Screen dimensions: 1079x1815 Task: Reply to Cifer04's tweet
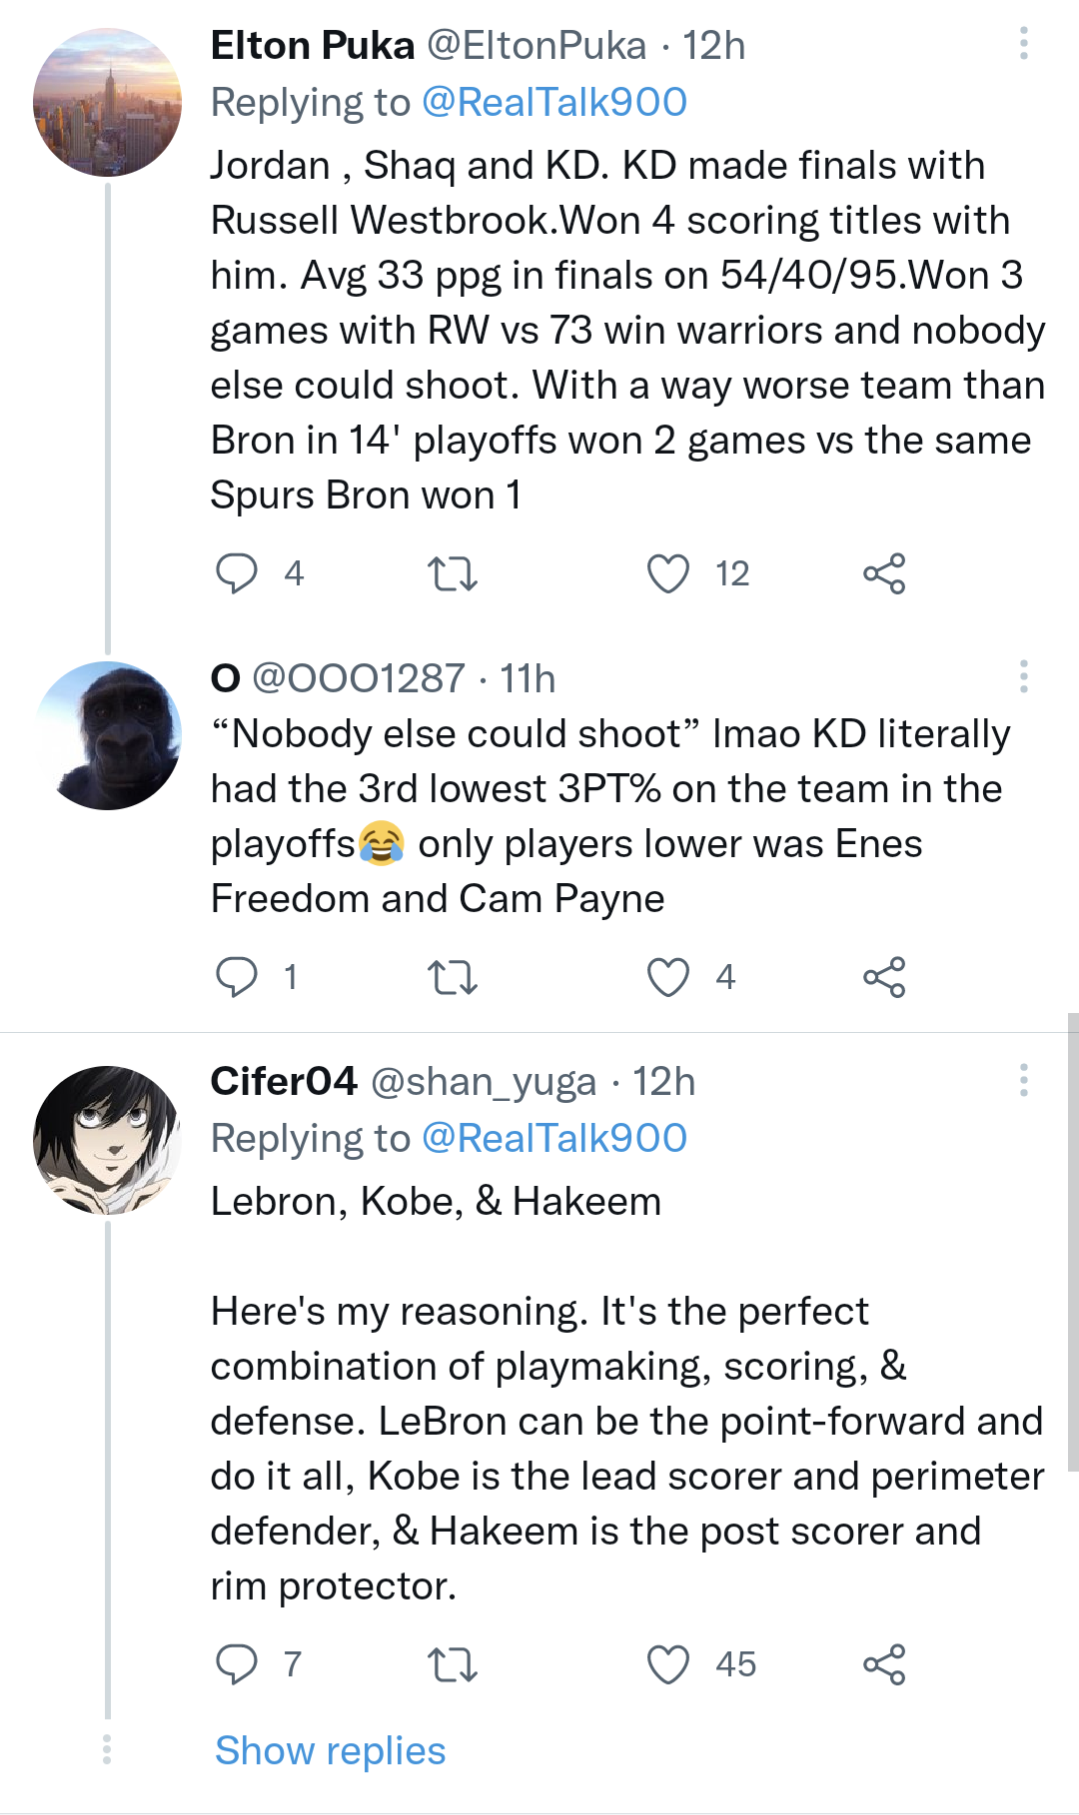(x=237, y=1664)
